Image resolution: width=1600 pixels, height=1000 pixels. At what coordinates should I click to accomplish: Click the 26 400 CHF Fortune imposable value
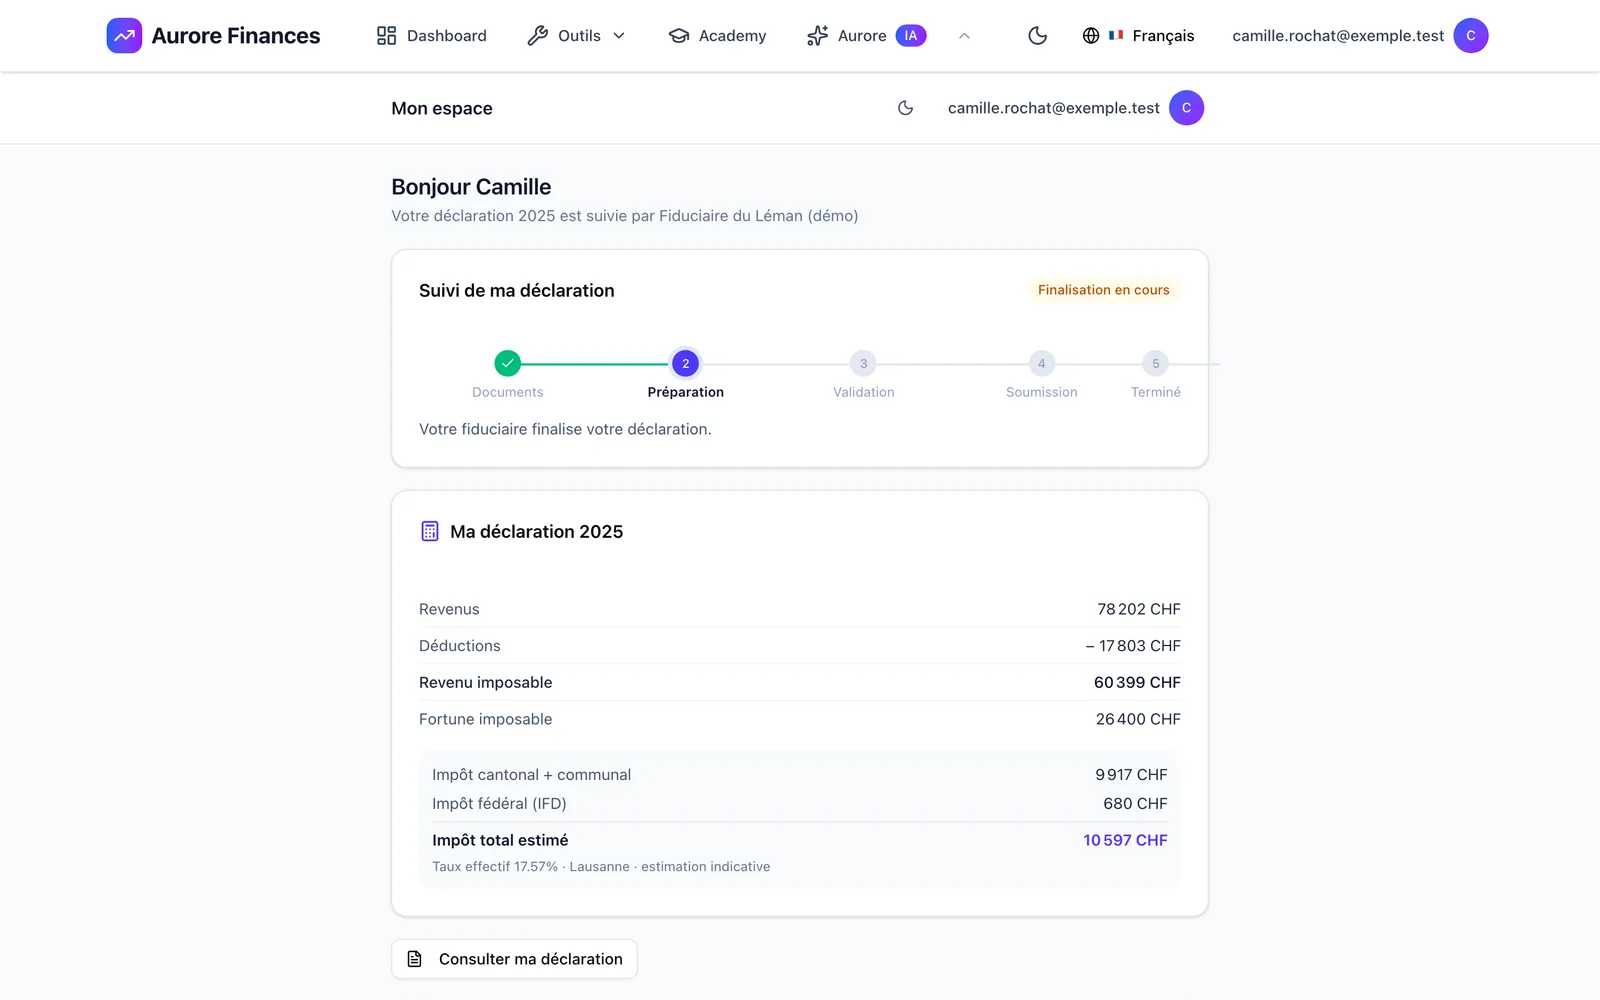1138,719
